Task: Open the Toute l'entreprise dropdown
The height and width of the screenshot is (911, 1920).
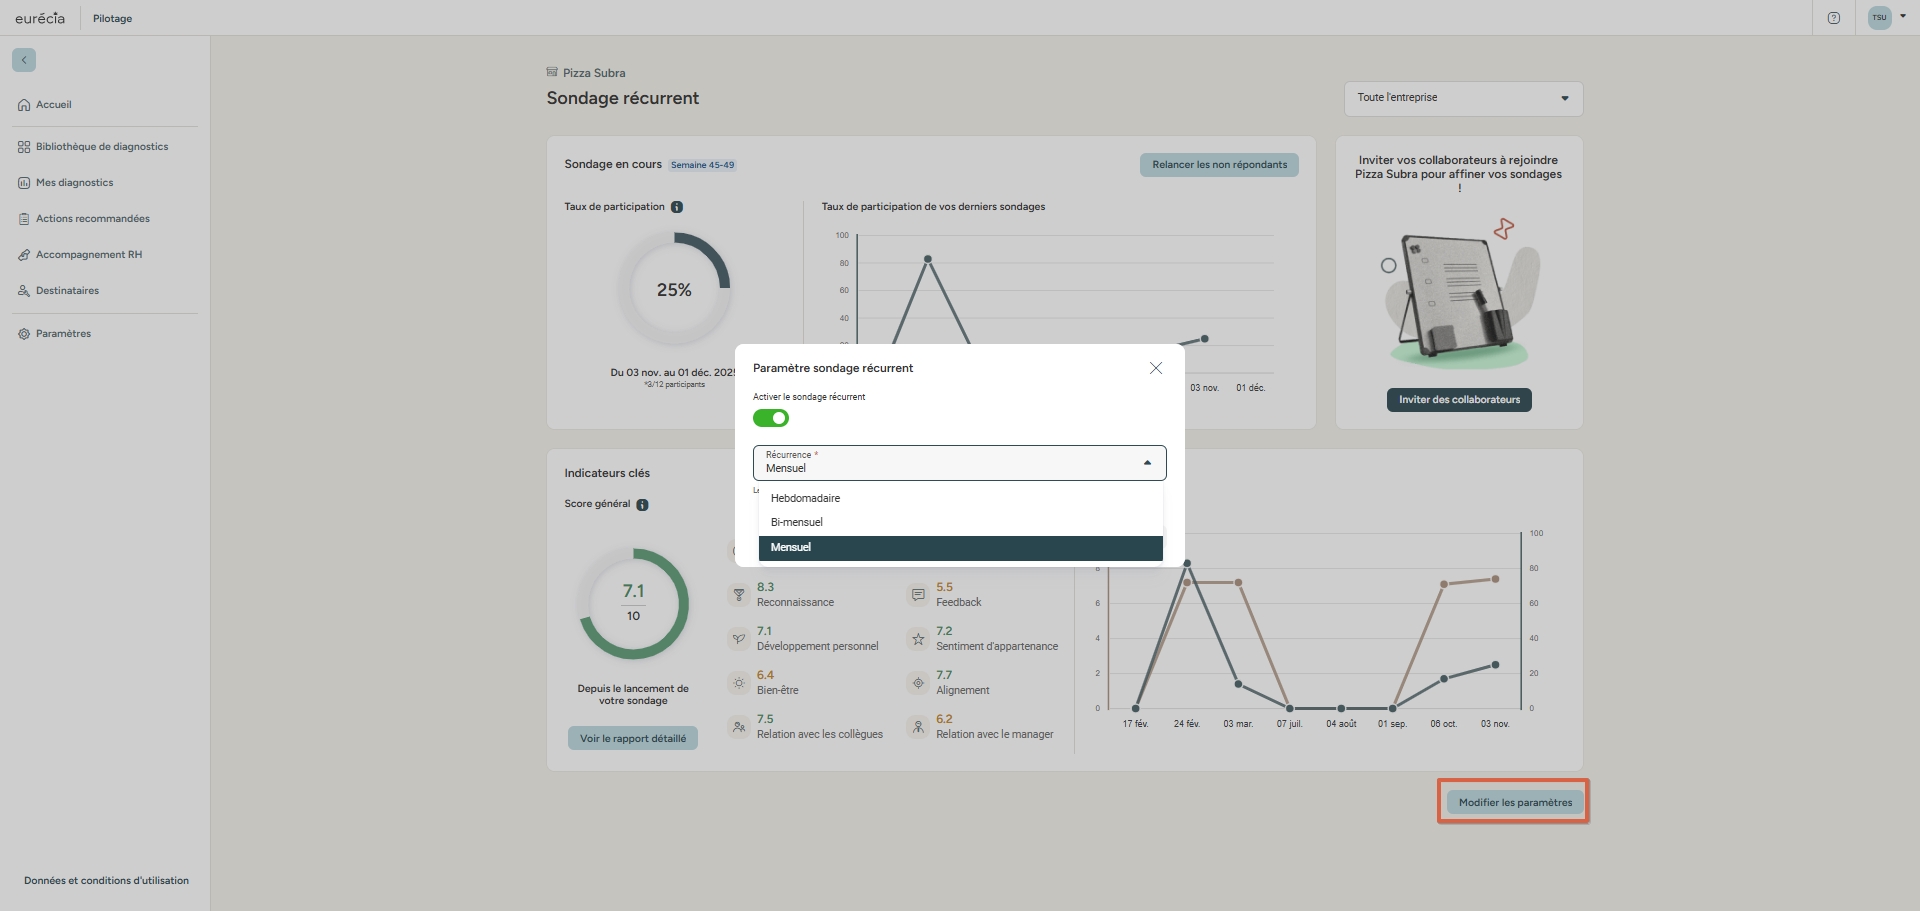Action: tap(1462, 98)
